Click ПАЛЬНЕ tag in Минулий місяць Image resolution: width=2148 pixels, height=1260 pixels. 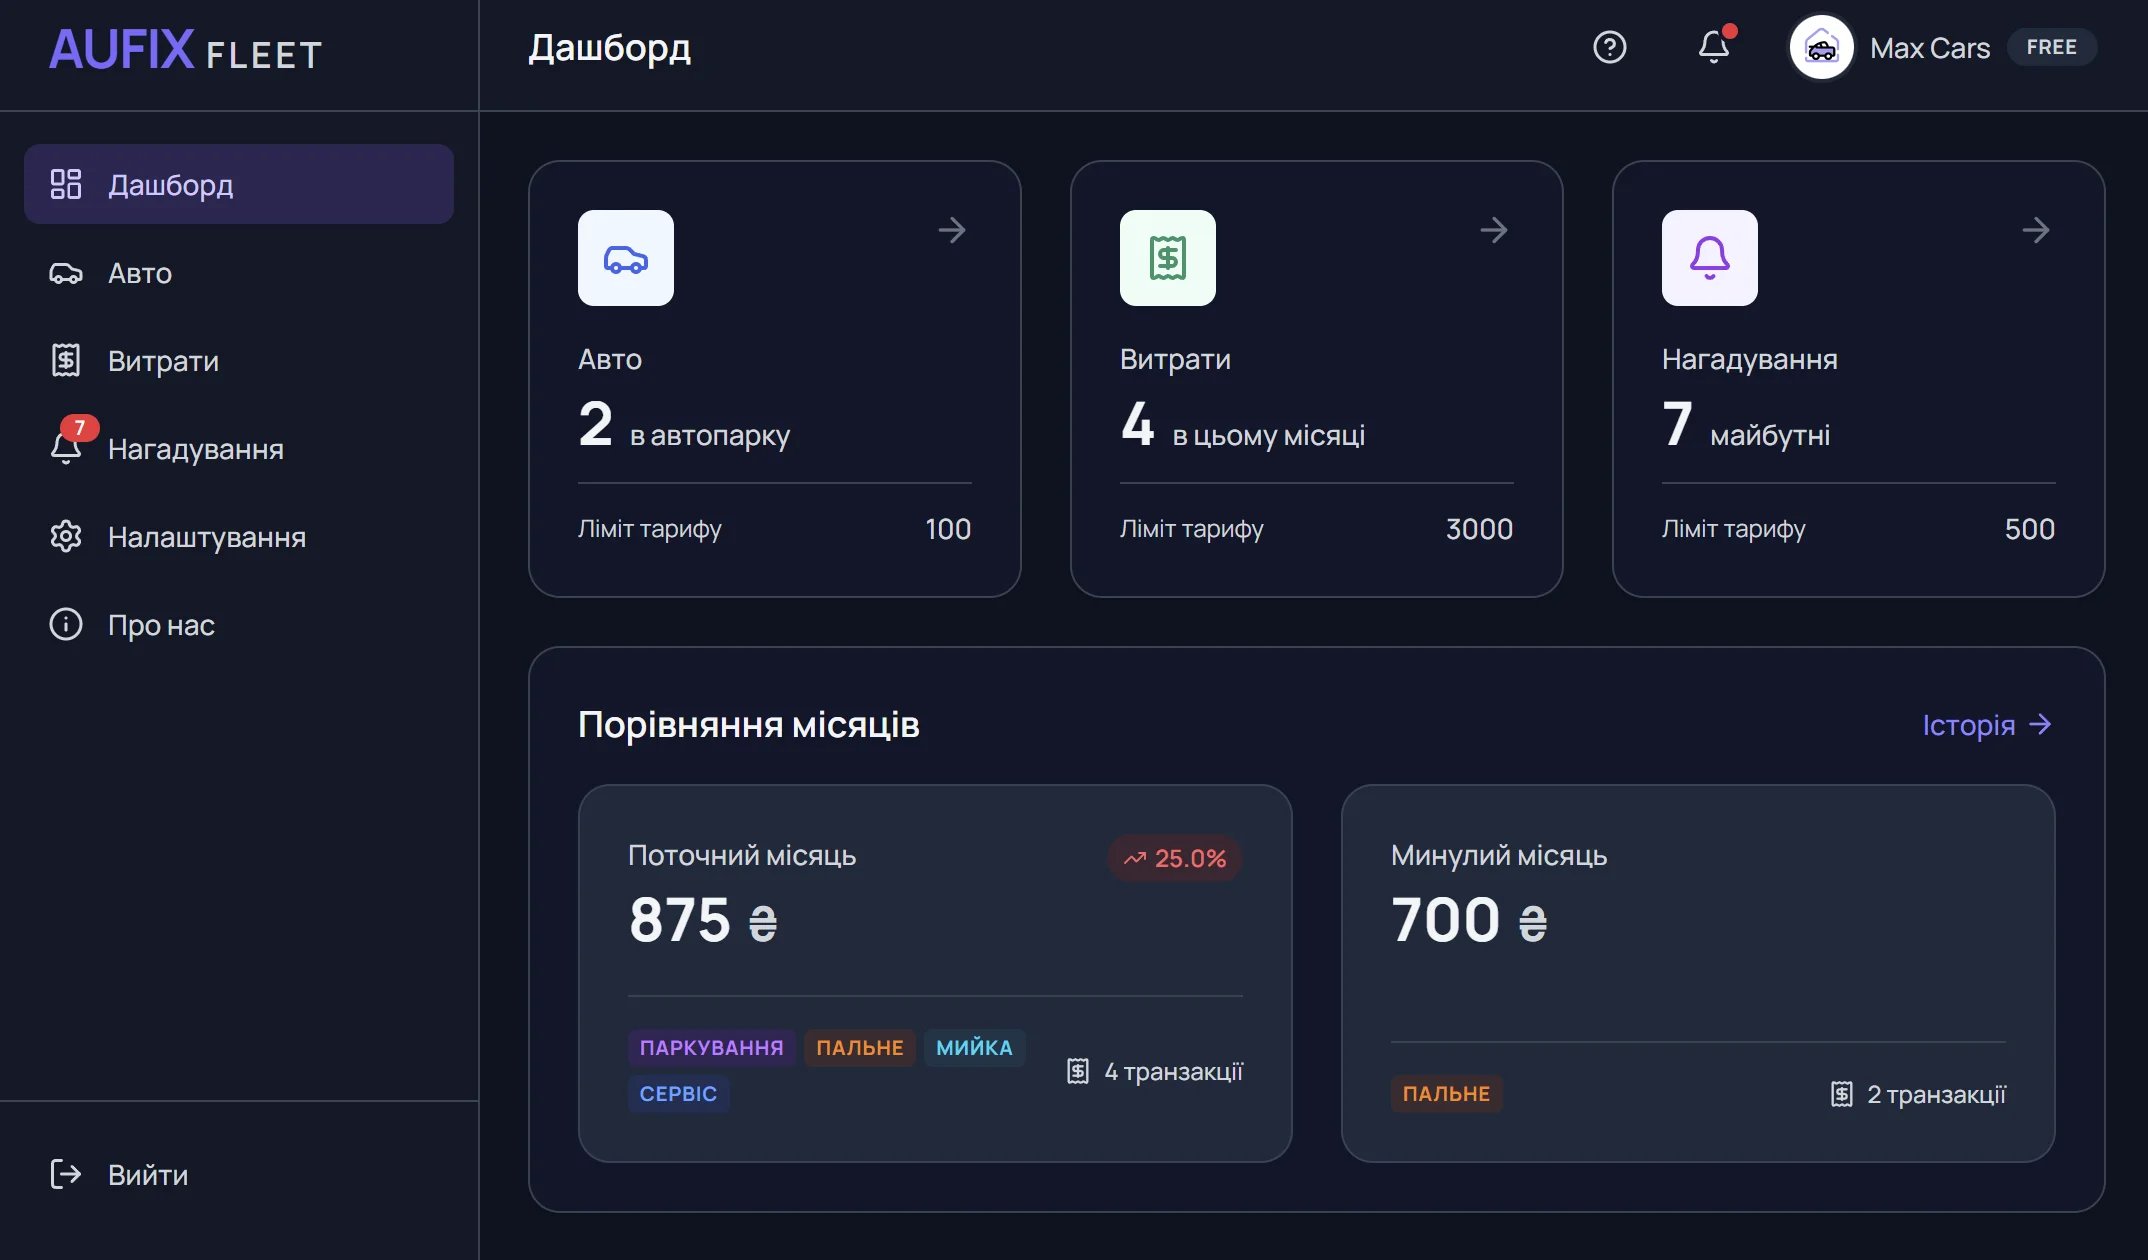[x=1446, y=1094]
